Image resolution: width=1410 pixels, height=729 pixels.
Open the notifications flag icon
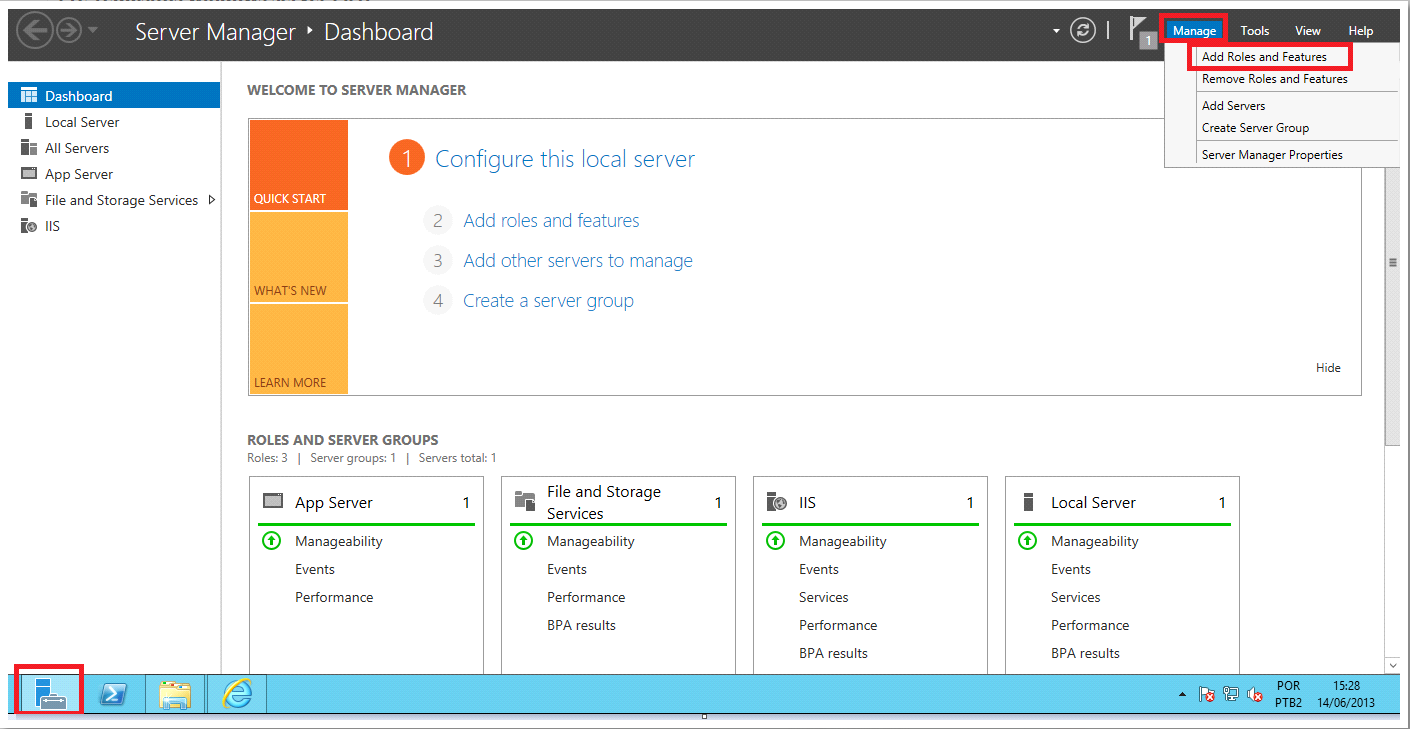click(x=1139, y=30)
